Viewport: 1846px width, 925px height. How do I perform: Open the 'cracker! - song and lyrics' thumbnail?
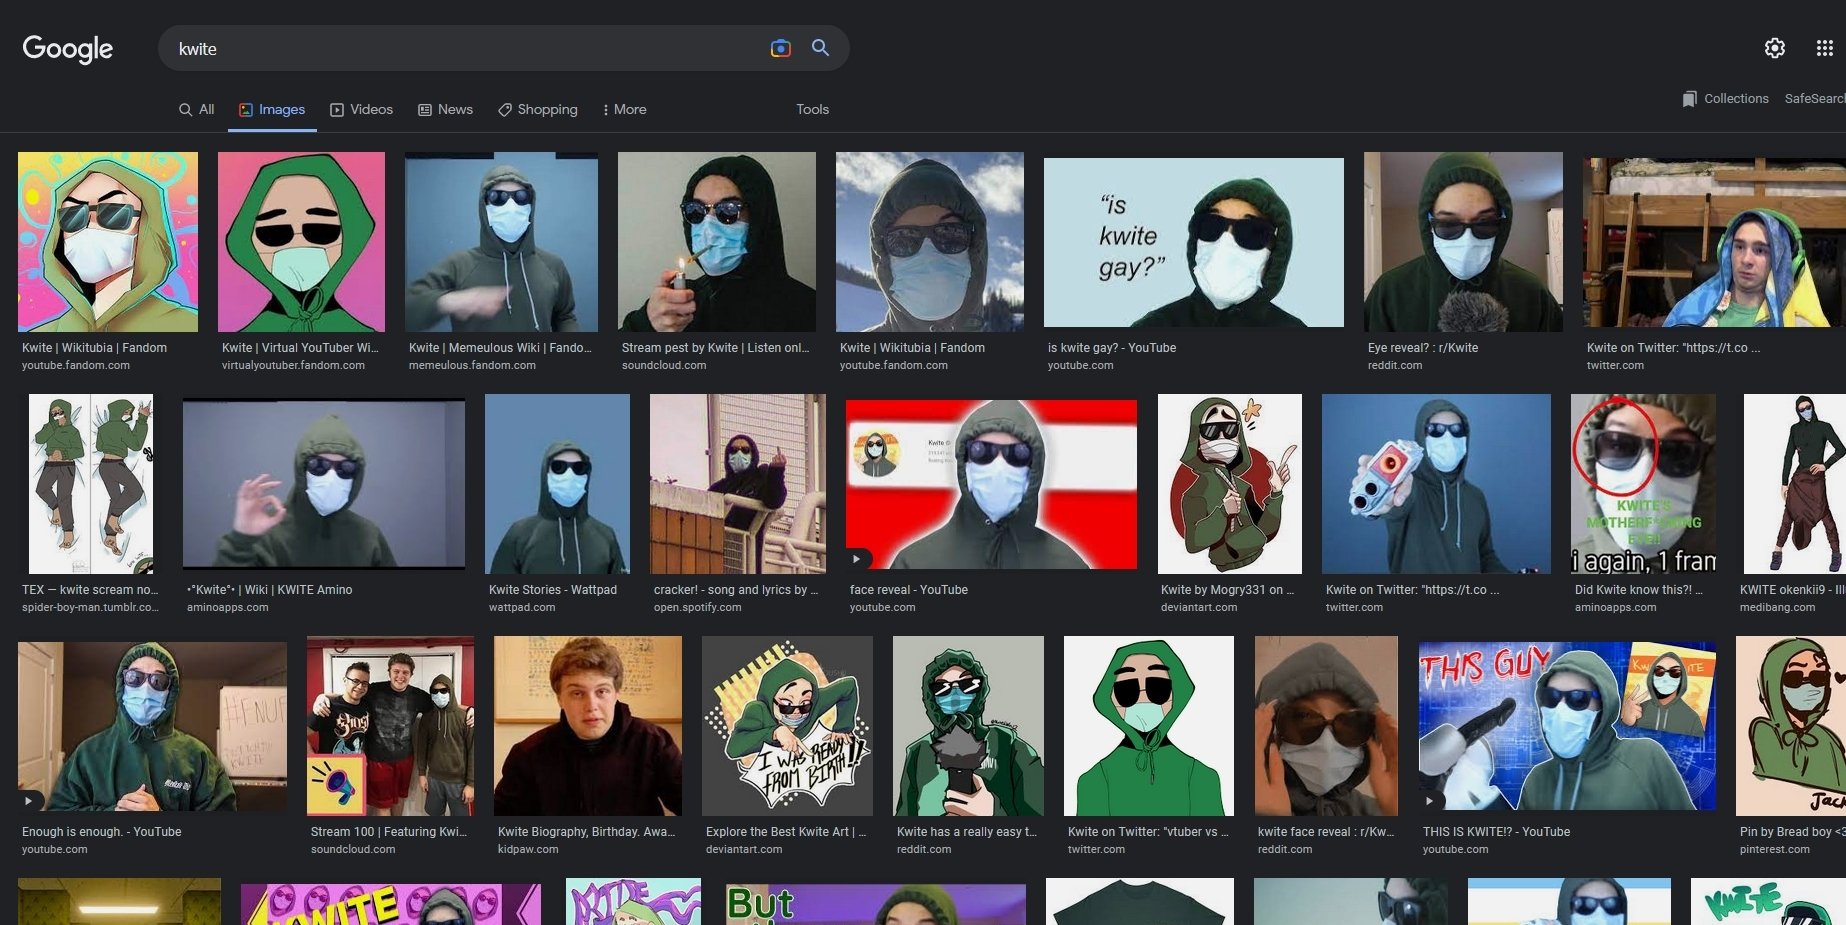(738, 484)
